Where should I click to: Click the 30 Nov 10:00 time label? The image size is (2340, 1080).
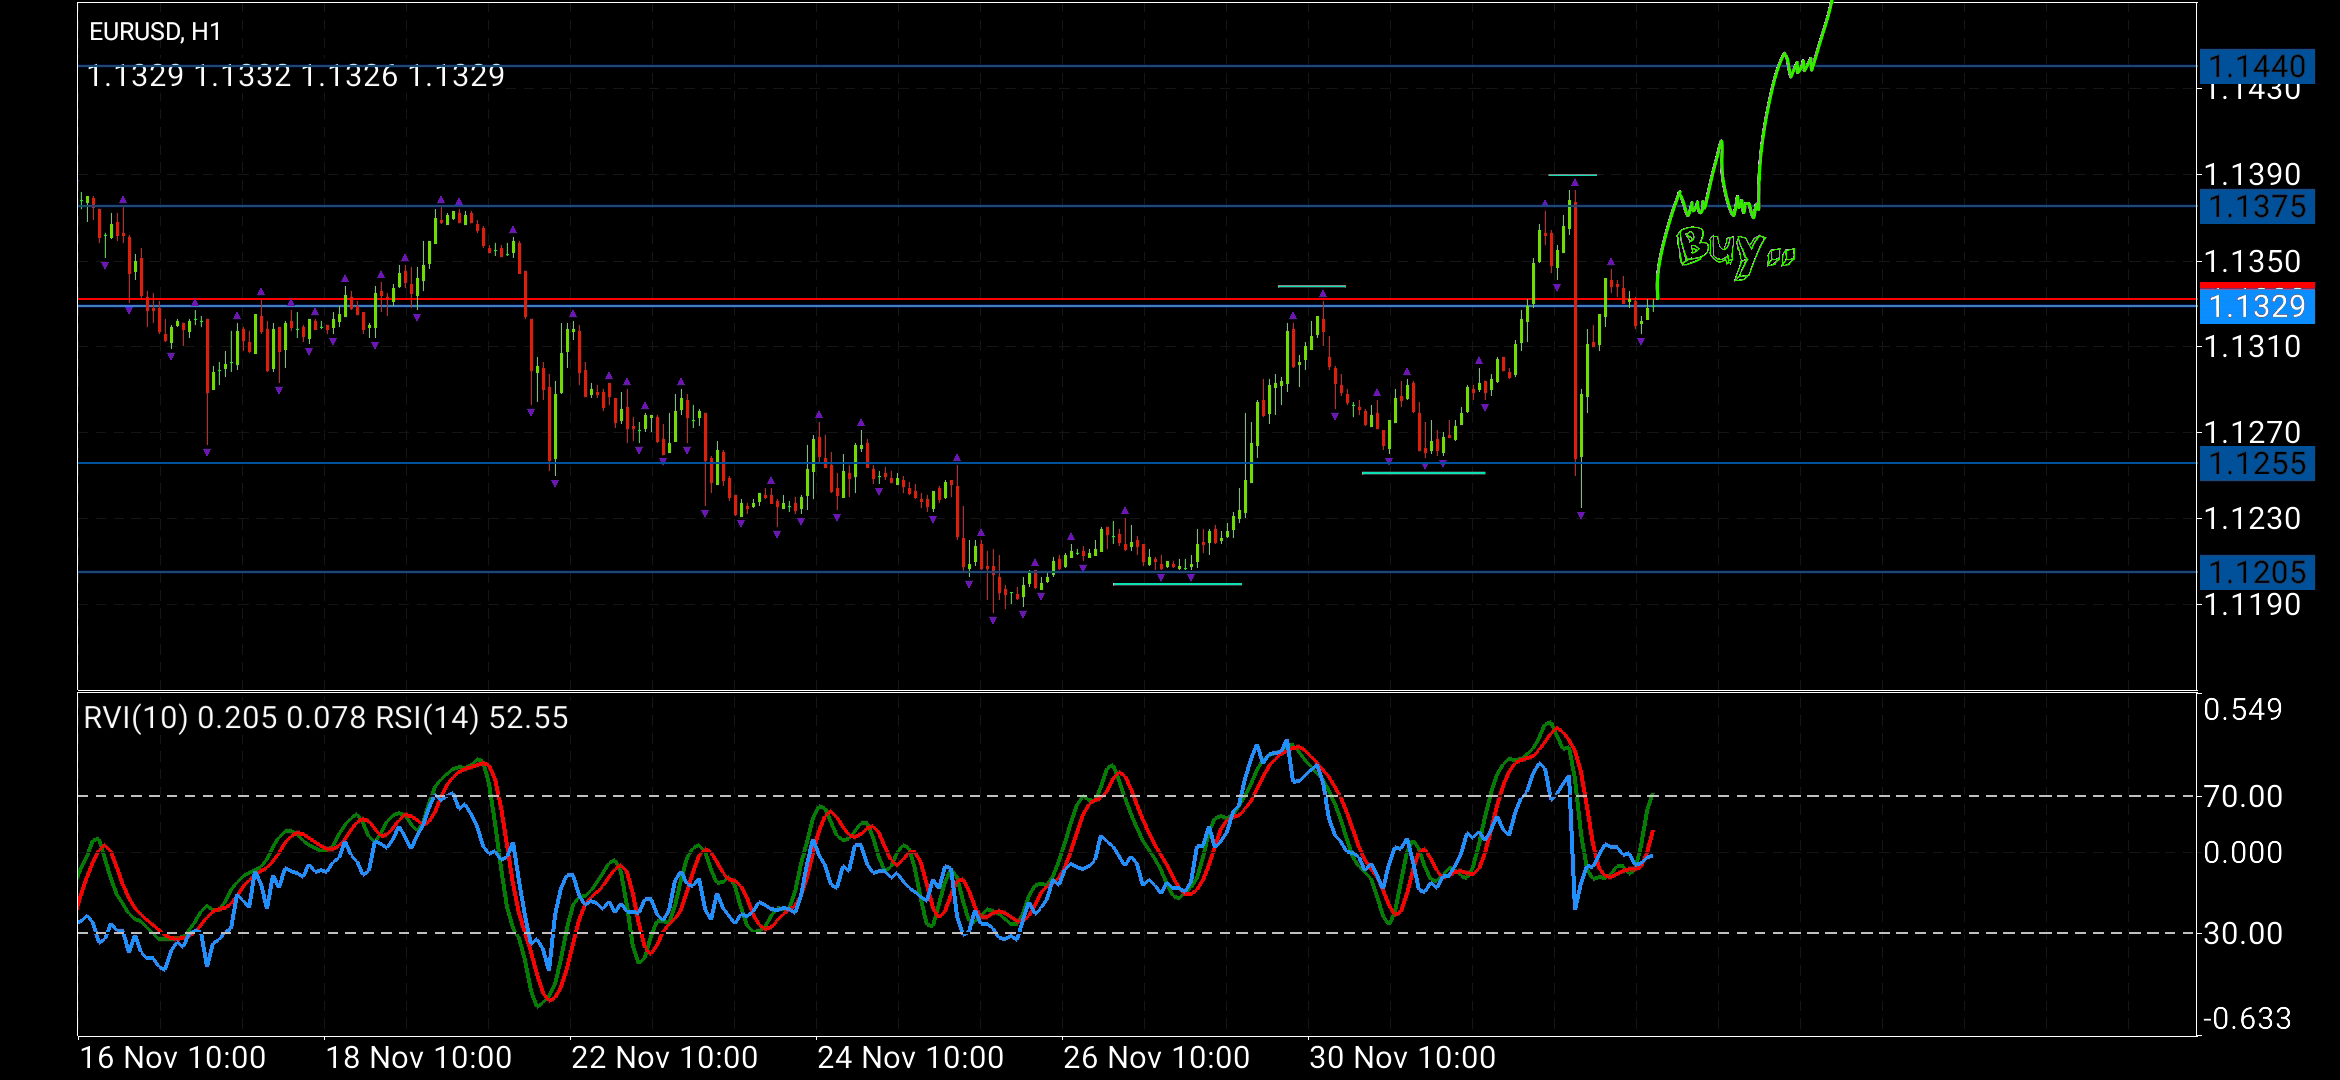pos(1402,1058)
